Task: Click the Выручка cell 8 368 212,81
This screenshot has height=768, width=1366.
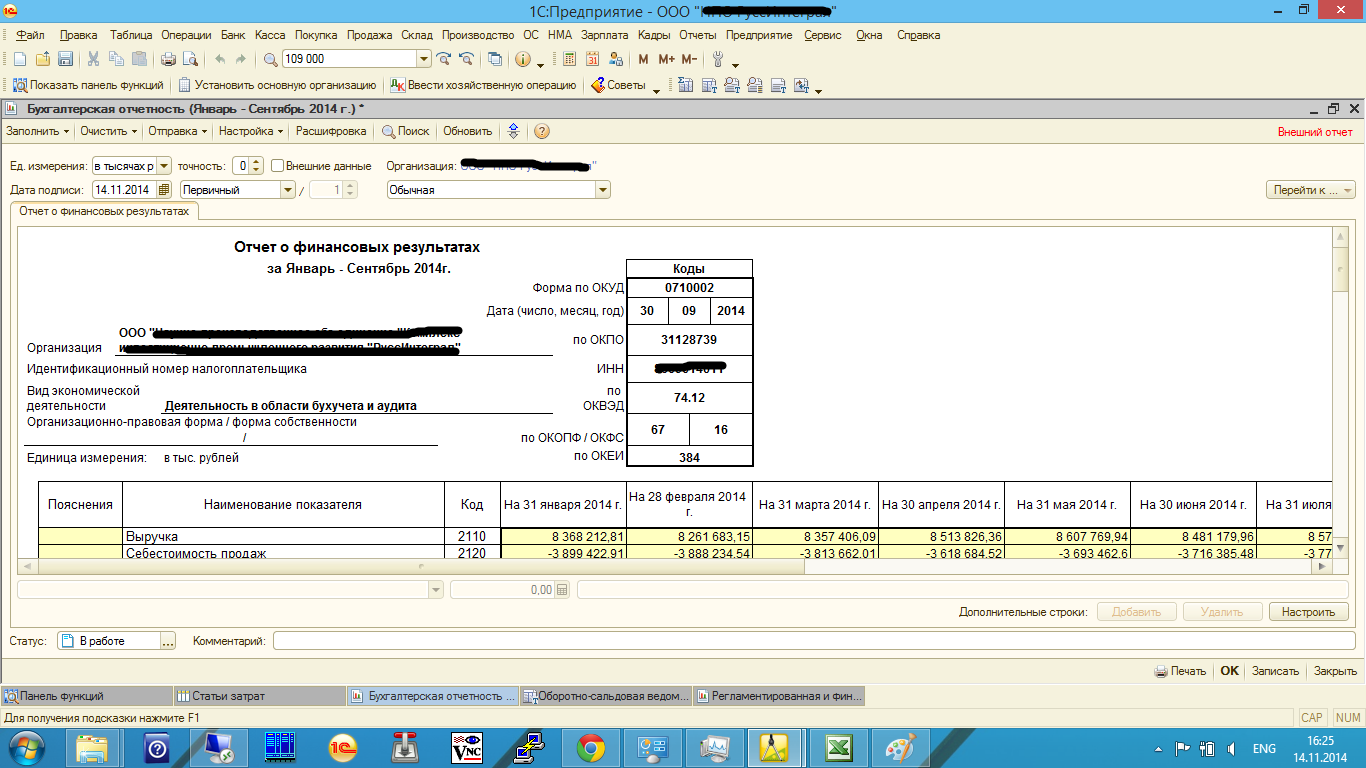Action: (x=564, y=536)
